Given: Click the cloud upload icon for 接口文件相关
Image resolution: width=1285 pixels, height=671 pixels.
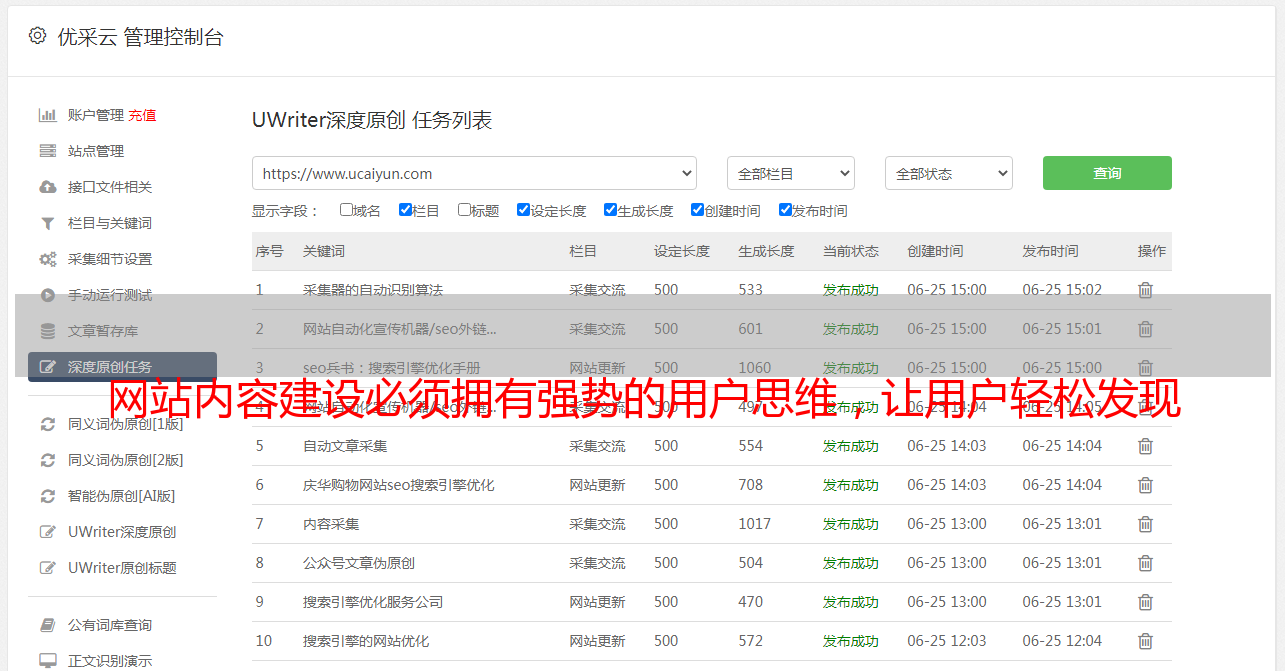Looking at the screenshot, I should pos(47,187).
